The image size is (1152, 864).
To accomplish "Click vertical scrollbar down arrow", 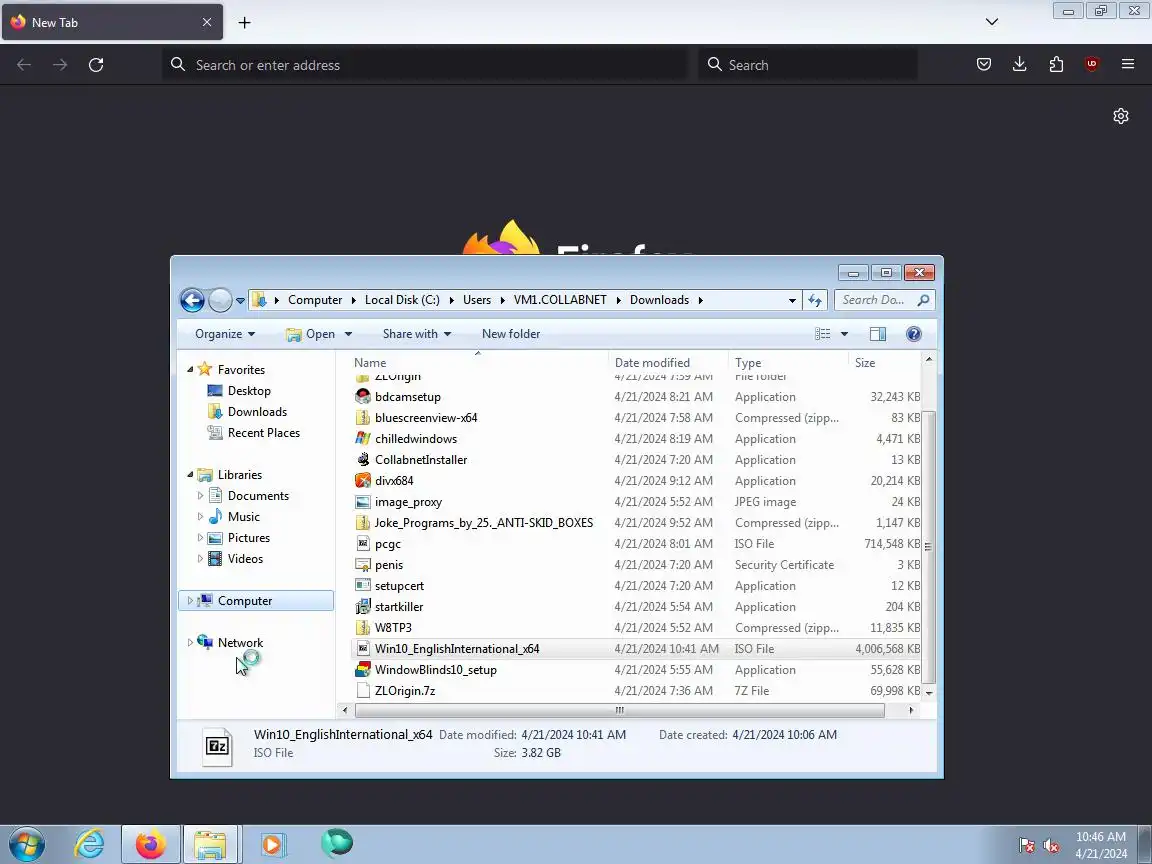I will point(929,693).
